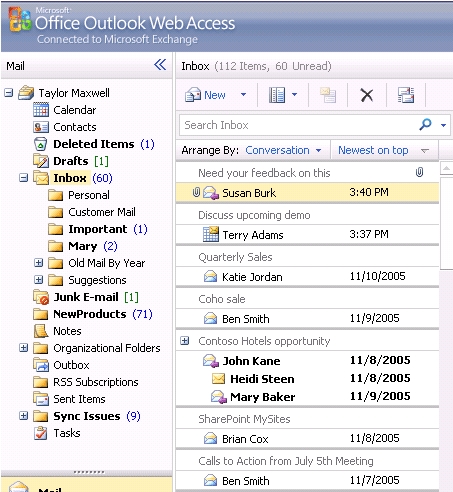The width and height of the screenshot is (453, 492).
Task: Click the reading pane layout icon
Action: [277, 95]
